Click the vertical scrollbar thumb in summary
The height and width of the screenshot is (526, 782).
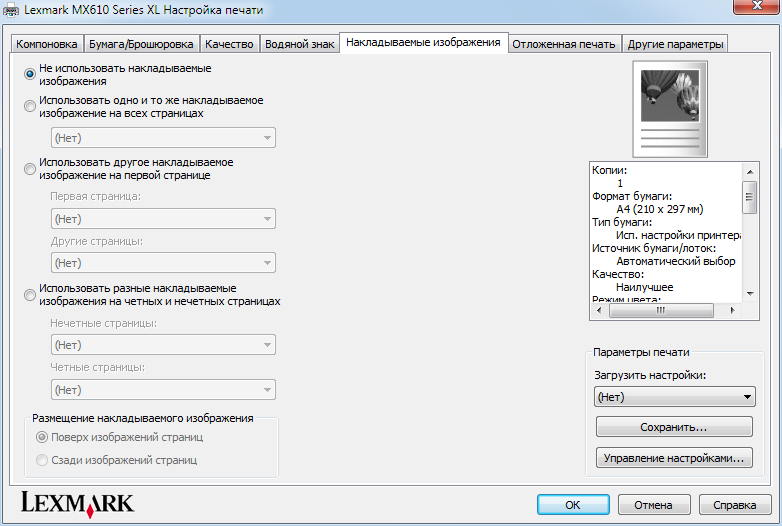(750, 197)
